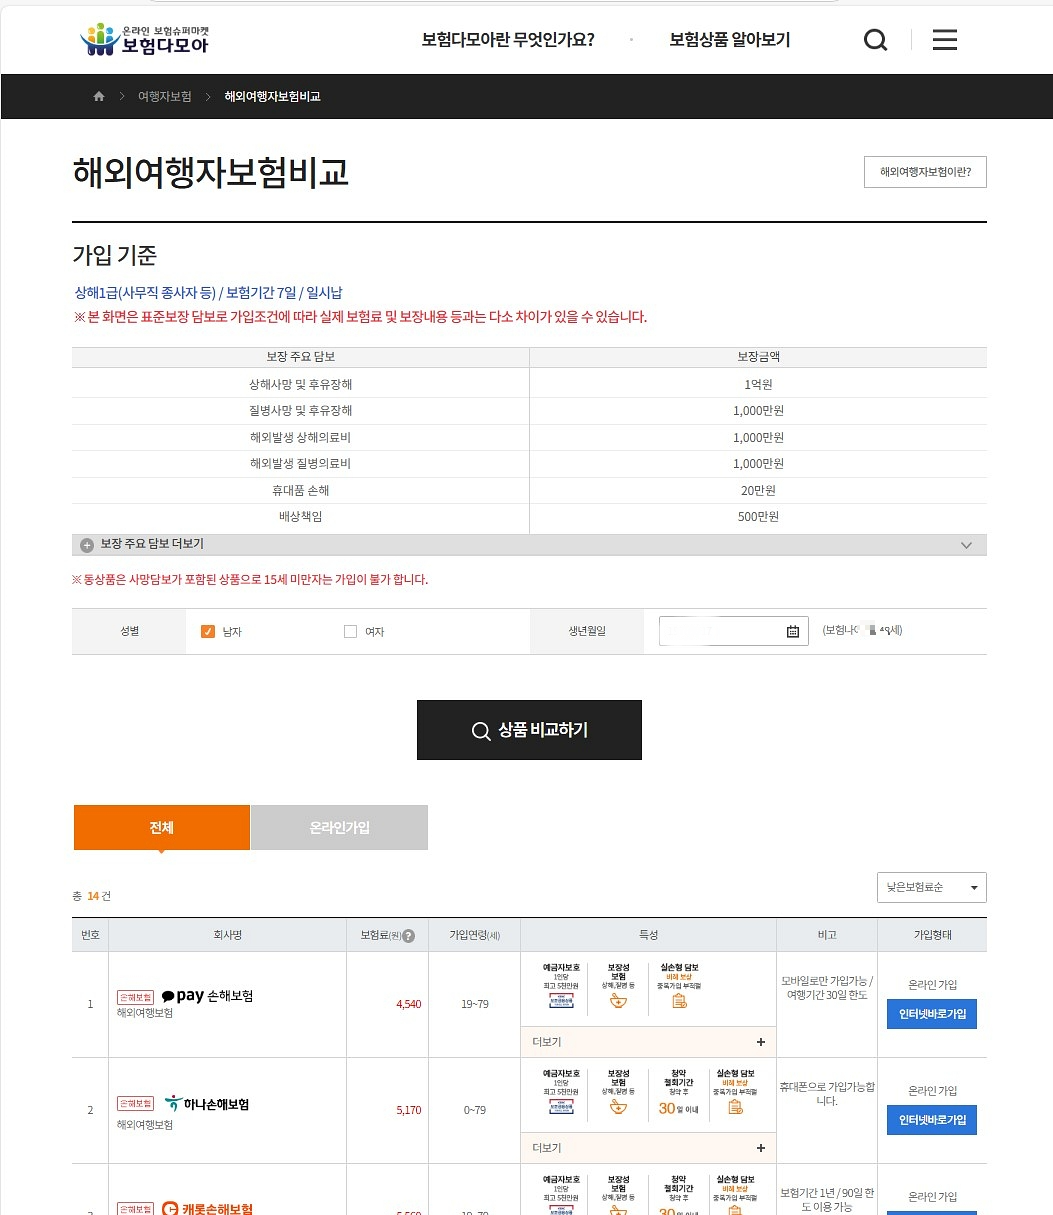The width and height of the screenshot is (1053, 1215).
Task: Click premium value 5,170
Action: tap(408, 1110)
